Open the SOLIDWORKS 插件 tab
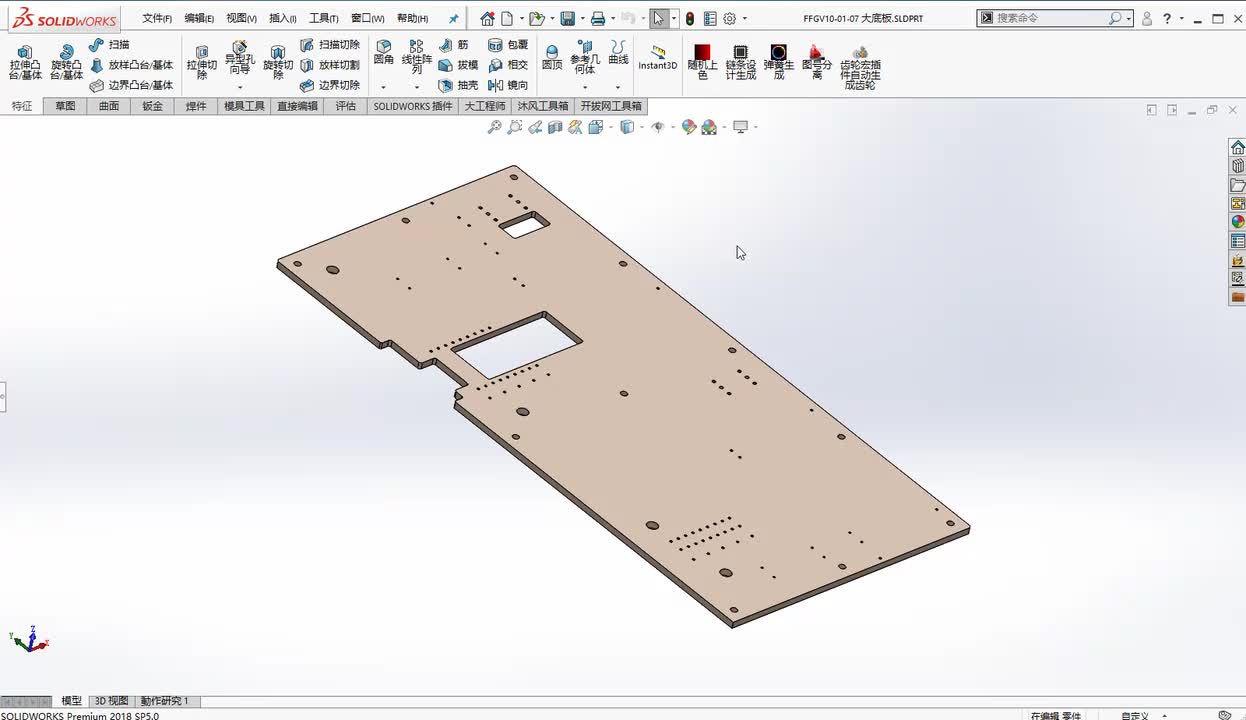Image resolution: width=1246 pixels, height=720 pixels. [413, 106]
